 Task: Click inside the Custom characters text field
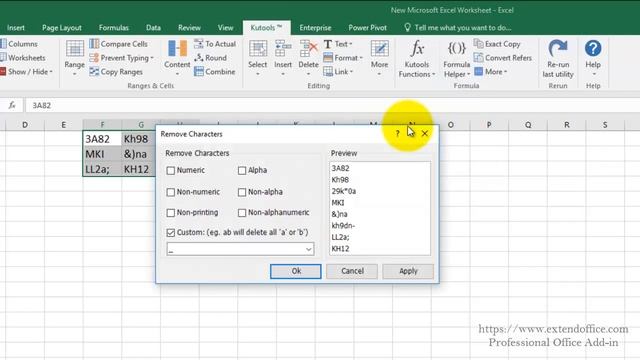(236, 249)
